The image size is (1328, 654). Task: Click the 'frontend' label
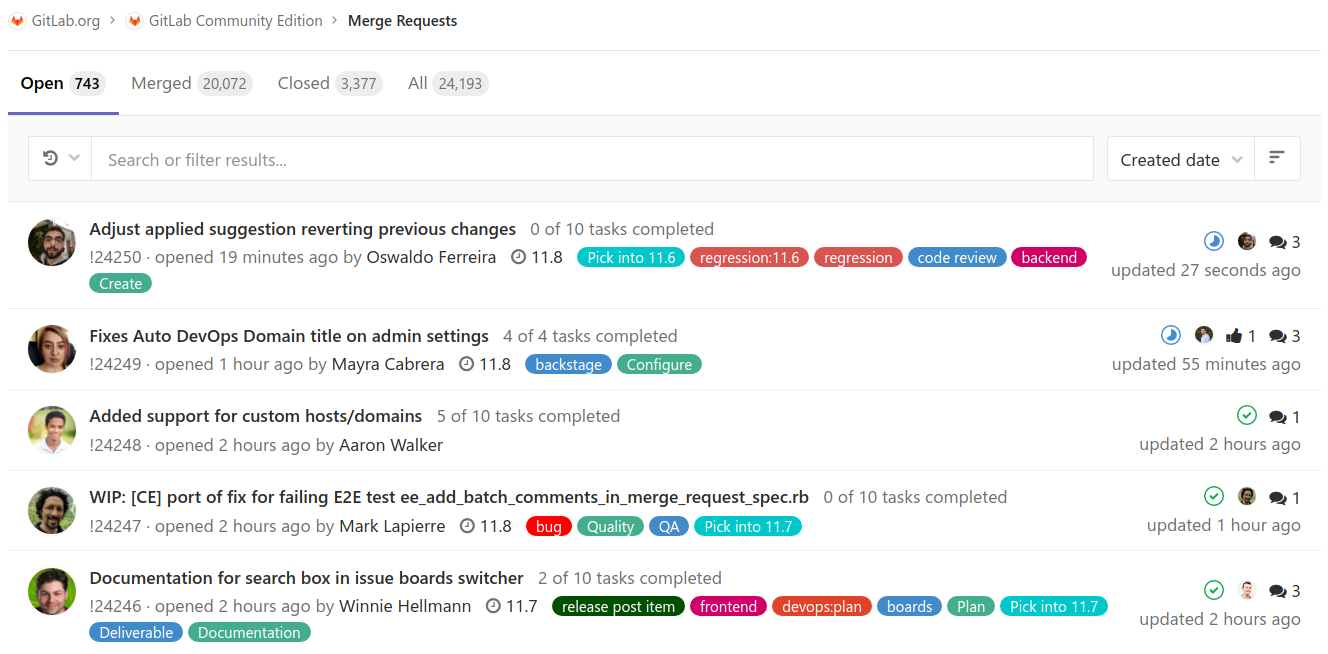728,606
